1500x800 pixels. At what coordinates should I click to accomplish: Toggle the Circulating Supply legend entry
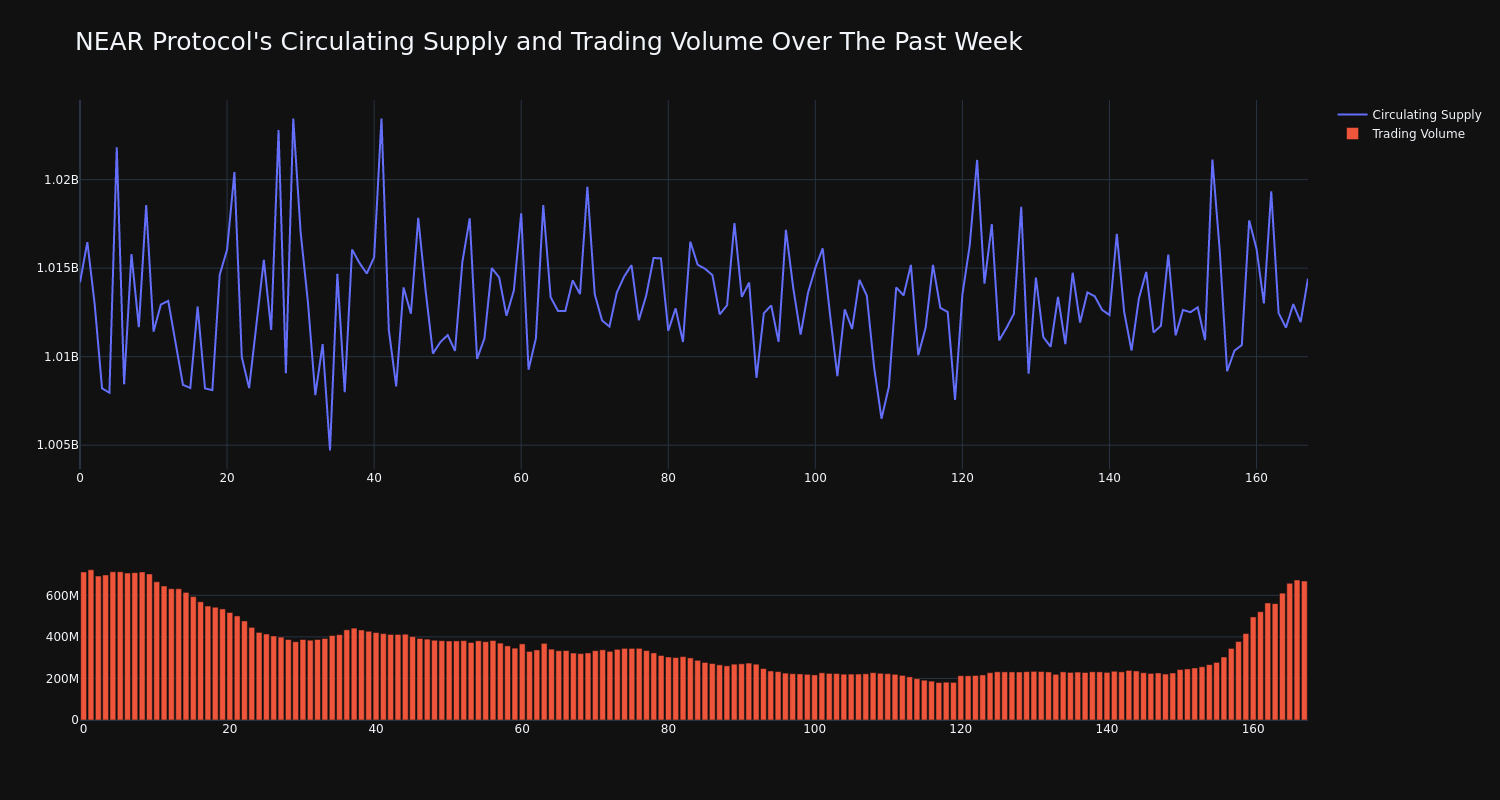[x=1409, y=115]
